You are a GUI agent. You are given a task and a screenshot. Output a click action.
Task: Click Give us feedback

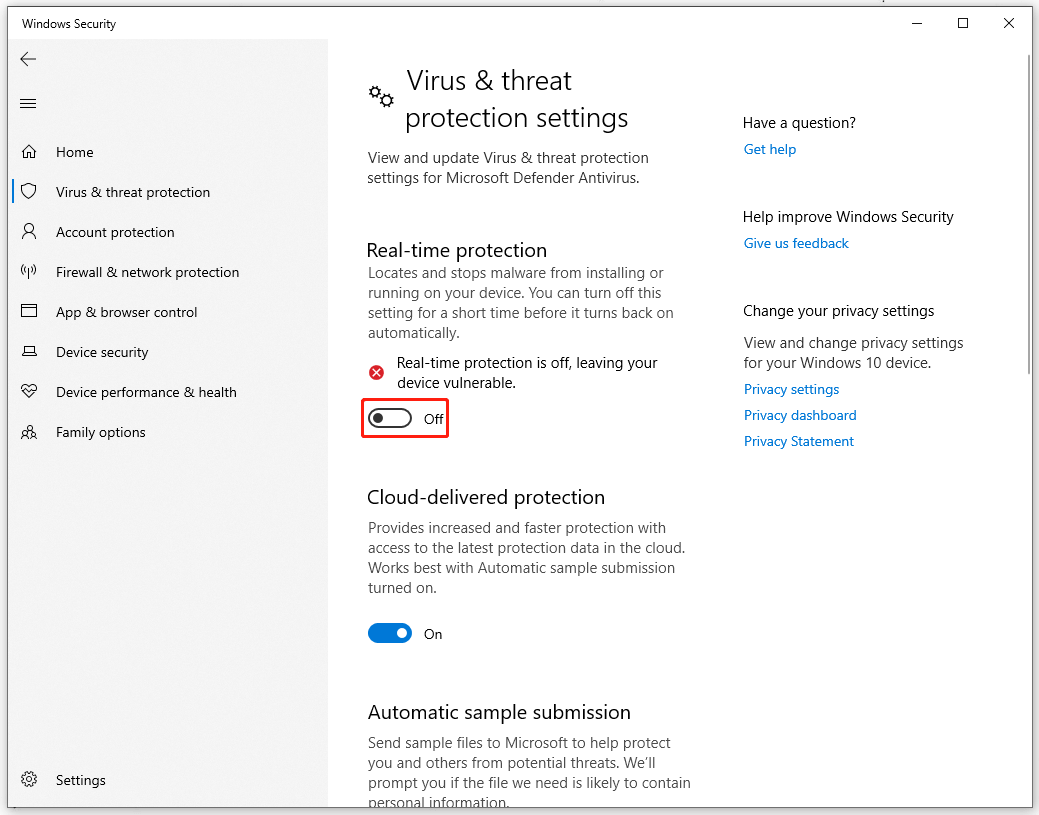(796, 242)
